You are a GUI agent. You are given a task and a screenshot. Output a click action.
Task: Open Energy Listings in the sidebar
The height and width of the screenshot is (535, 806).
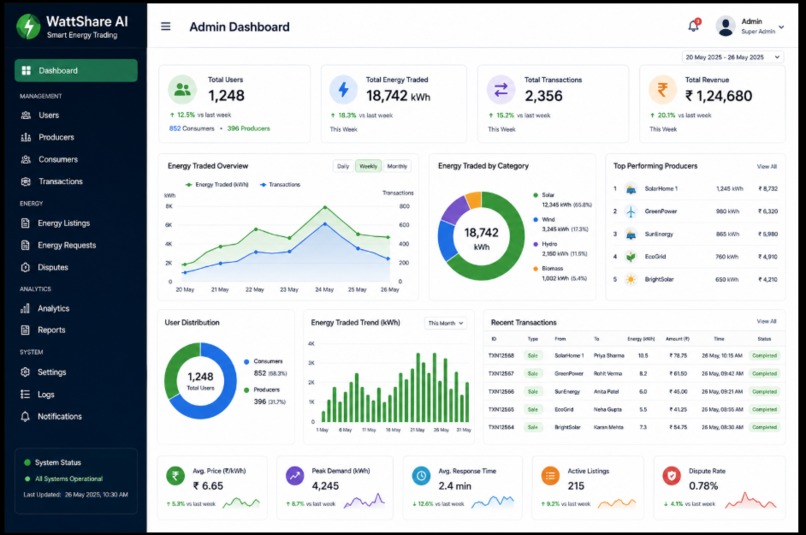click(x=63, y=223)
